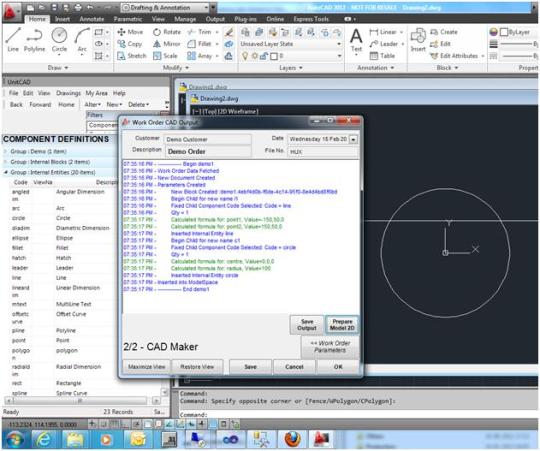Click the Create block tool
540x451 pixels.
click(444, 32)
